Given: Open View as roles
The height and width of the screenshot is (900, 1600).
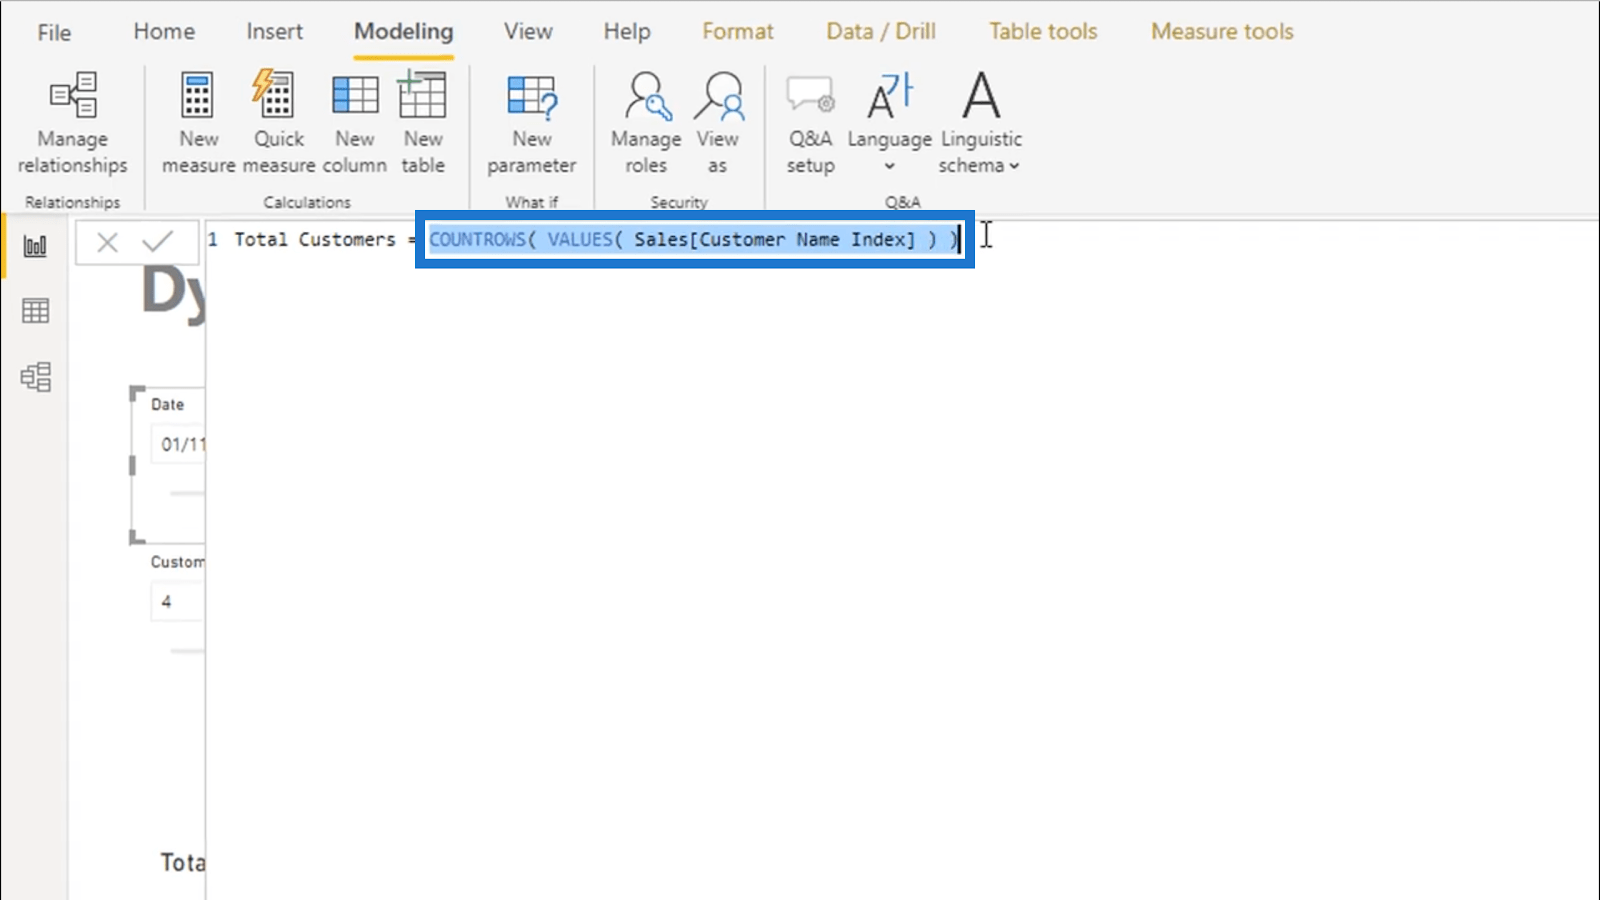Looking at the screenshot, I should (x=718, y=124).
